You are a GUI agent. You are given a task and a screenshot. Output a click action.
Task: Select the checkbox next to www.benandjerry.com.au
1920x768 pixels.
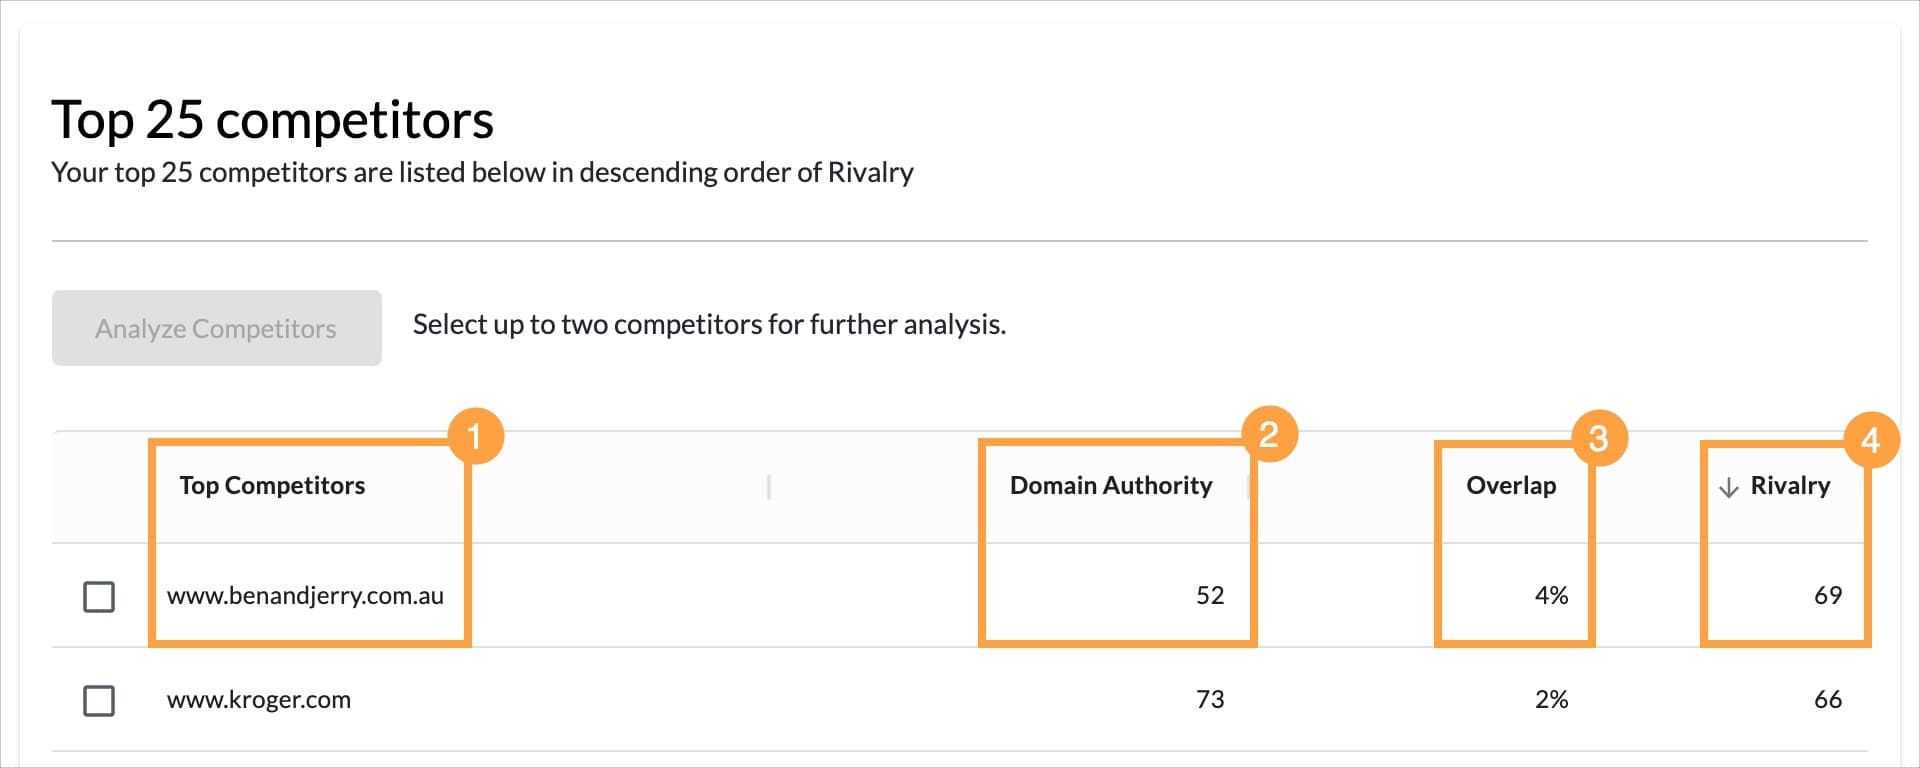click(99, 596)
